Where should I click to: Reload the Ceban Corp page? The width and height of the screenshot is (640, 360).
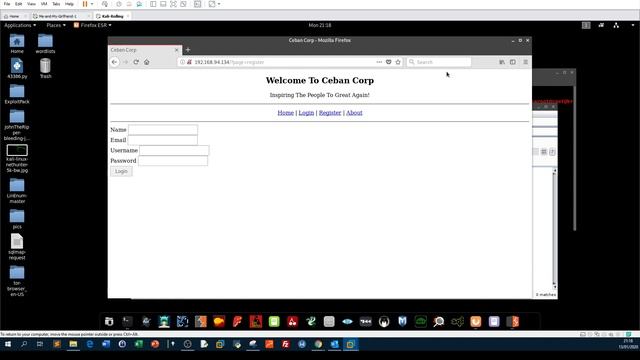click(x=136, y=62)
